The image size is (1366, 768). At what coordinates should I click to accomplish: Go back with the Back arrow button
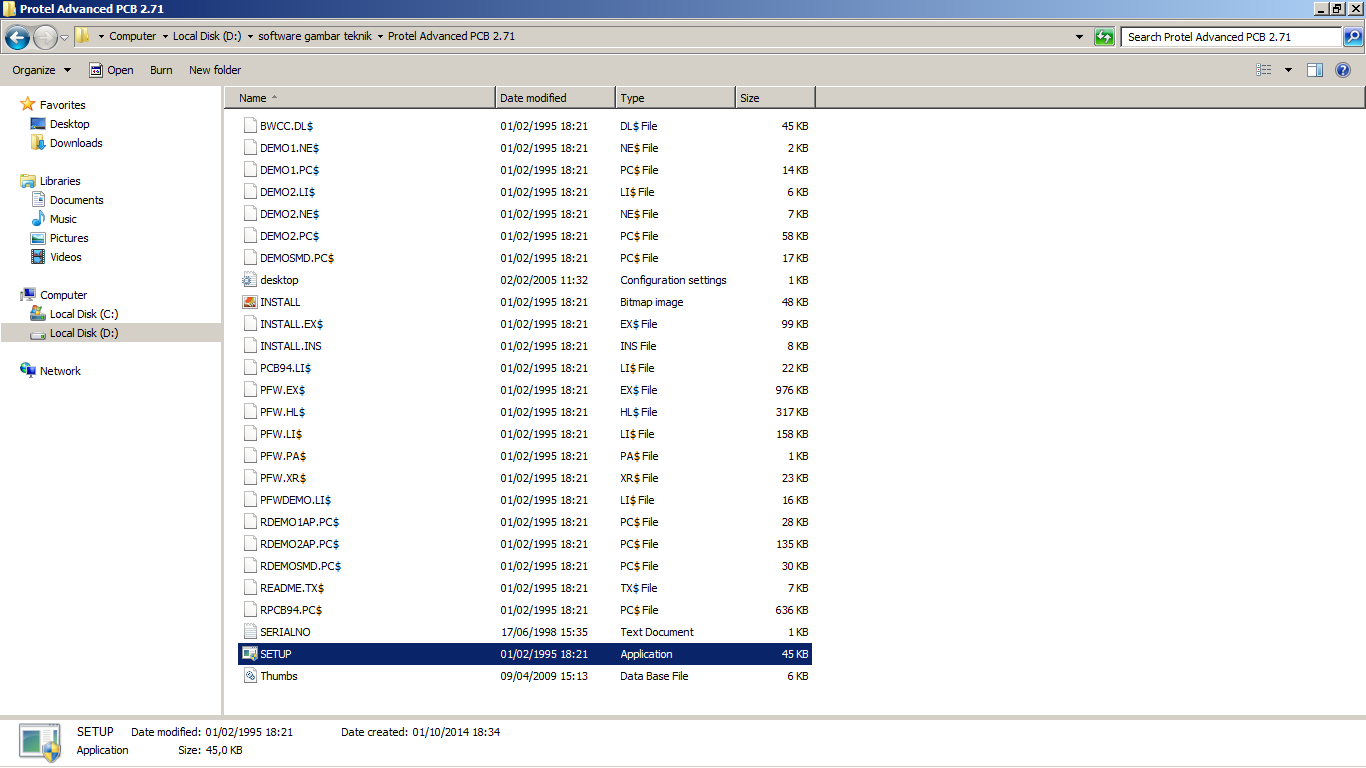(x=17, y=38)
